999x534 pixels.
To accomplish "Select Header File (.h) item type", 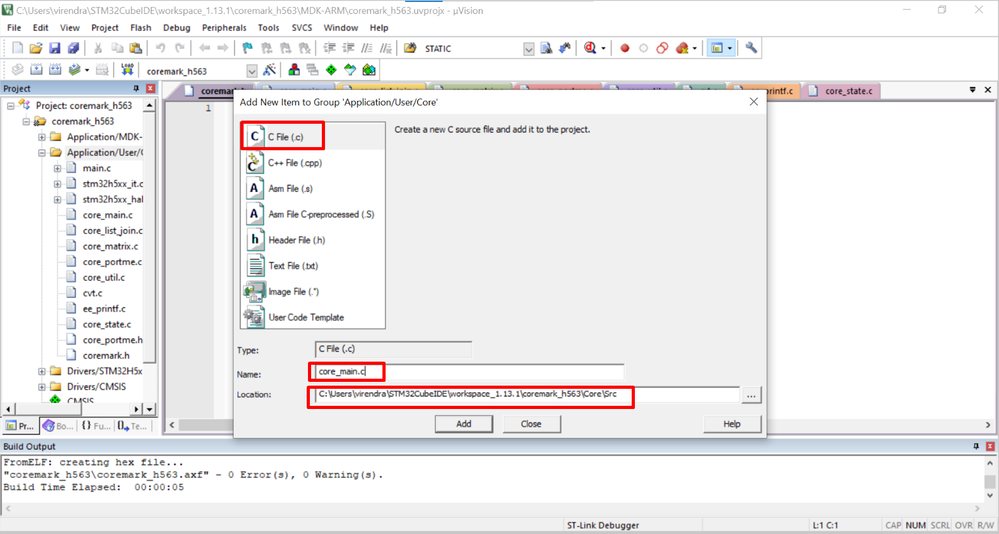I will tap(313, 240).
